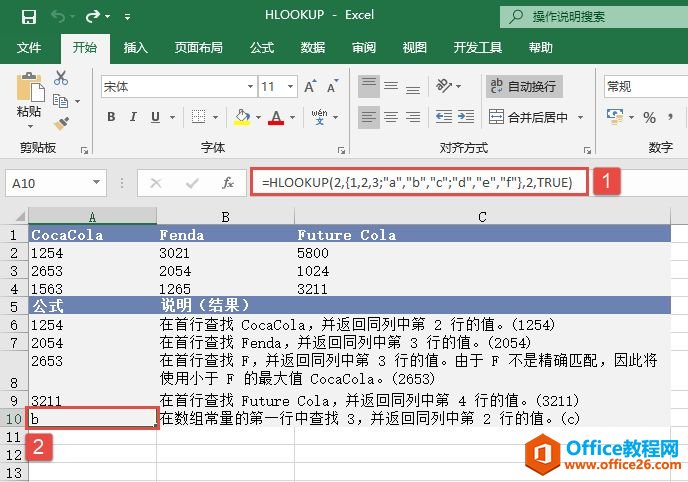This screenshot has height=482, width=688.
Task: Click the Enter checkmark formula icon
Action: [x=192, y=183]
